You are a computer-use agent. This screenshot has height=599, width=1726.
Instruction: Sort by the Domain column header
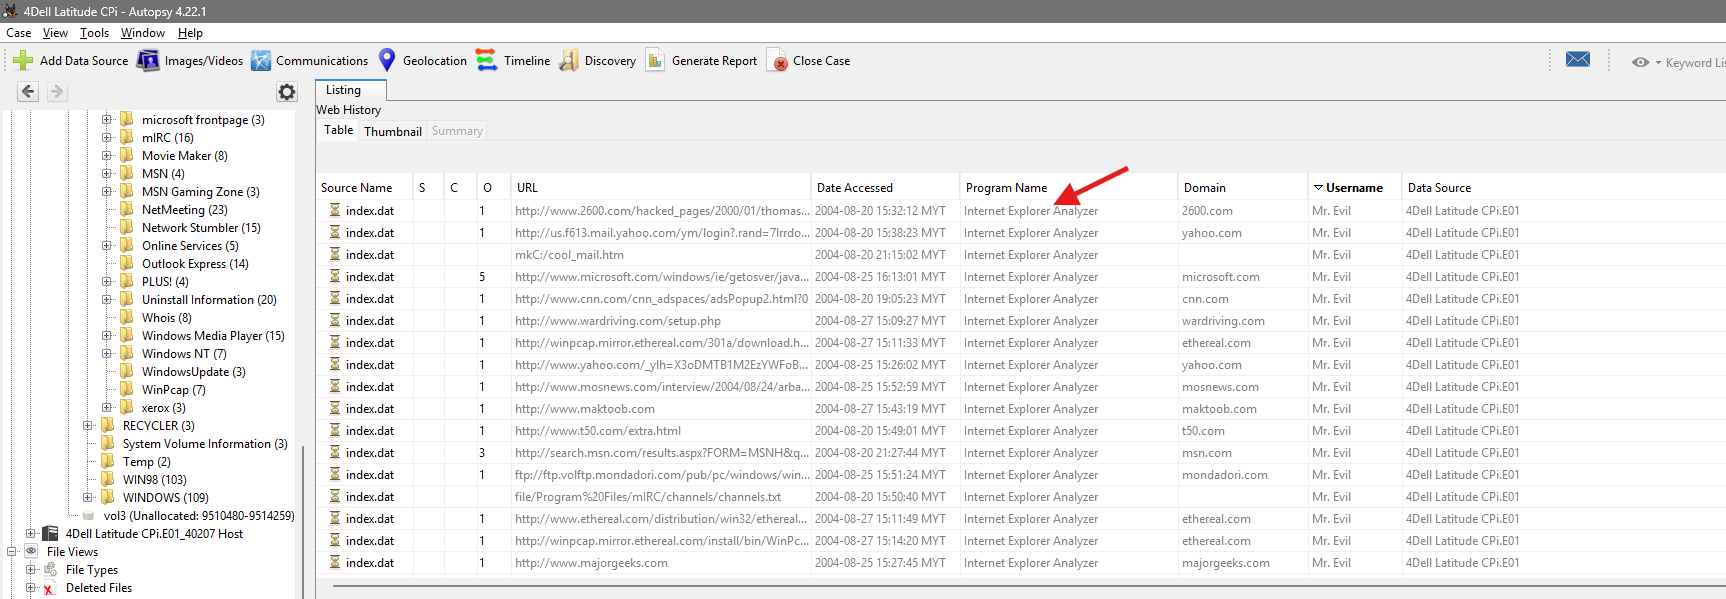click(1243, 188)
